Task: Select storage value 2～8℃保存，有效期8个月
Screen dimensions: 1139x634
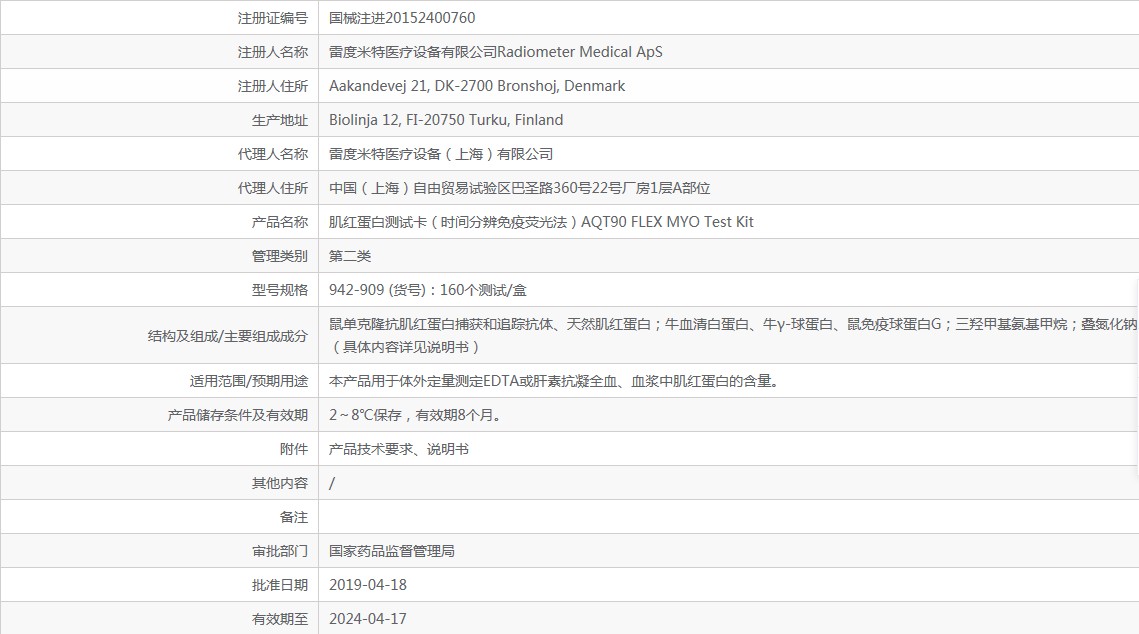Action: 415,415
